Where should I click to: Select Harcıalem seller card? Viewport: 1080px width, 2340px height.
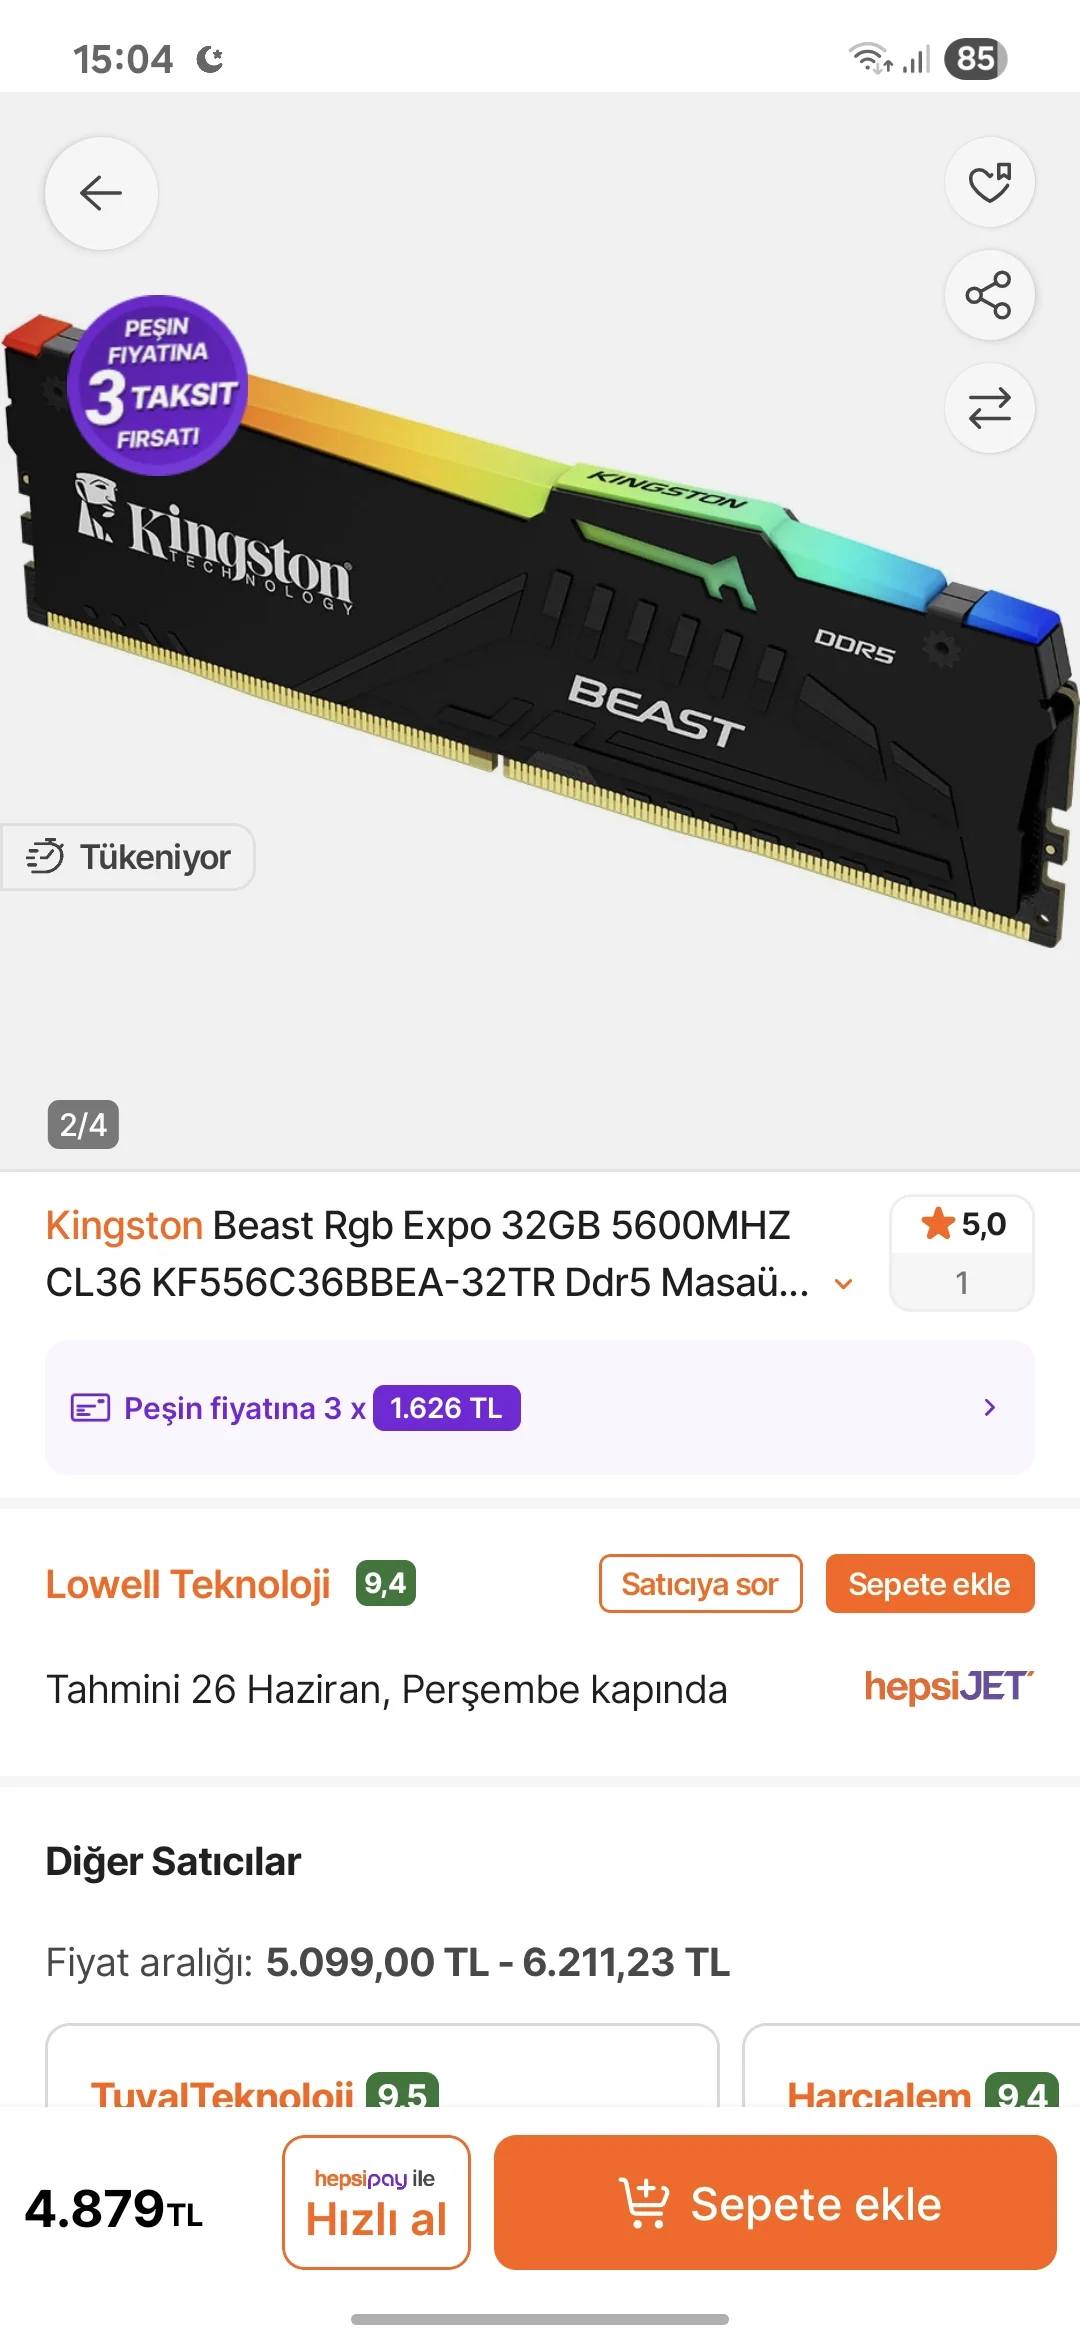pyautogui.click(x=911, y=2066)
